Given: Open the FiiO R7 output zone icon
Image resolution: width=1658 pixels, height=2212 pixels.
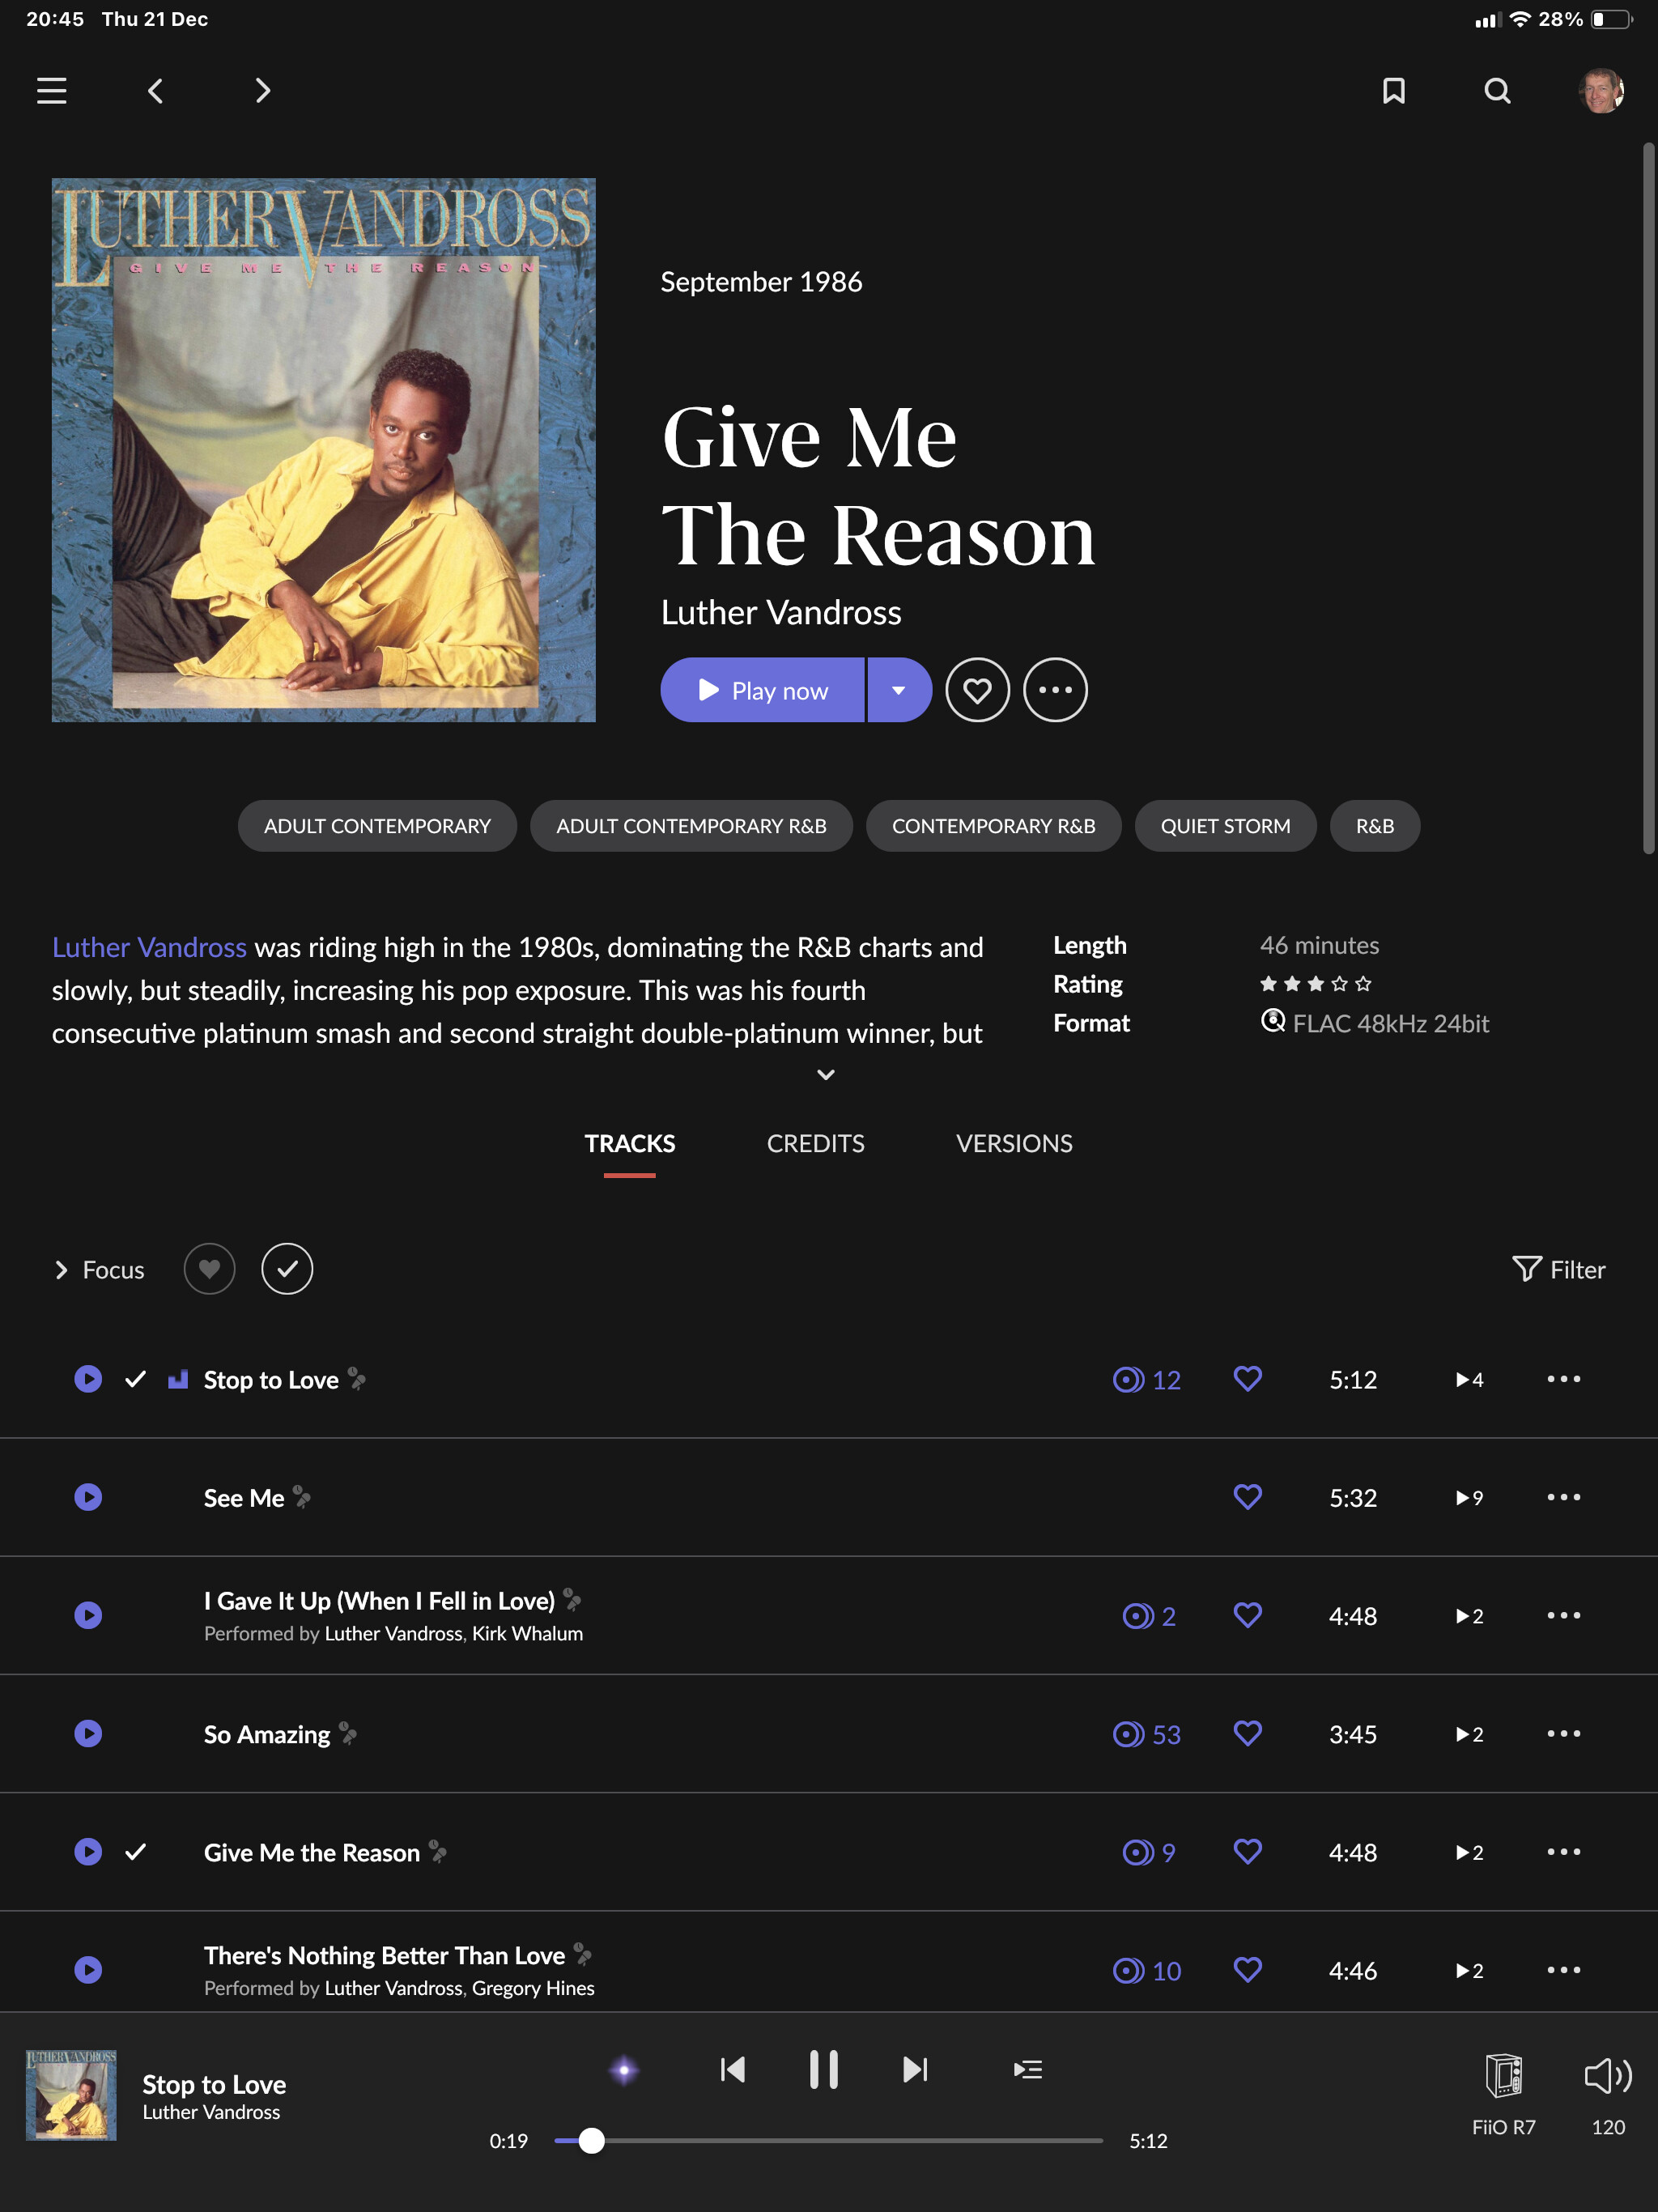Looking at the screenshot, I should (1503, 2075).
